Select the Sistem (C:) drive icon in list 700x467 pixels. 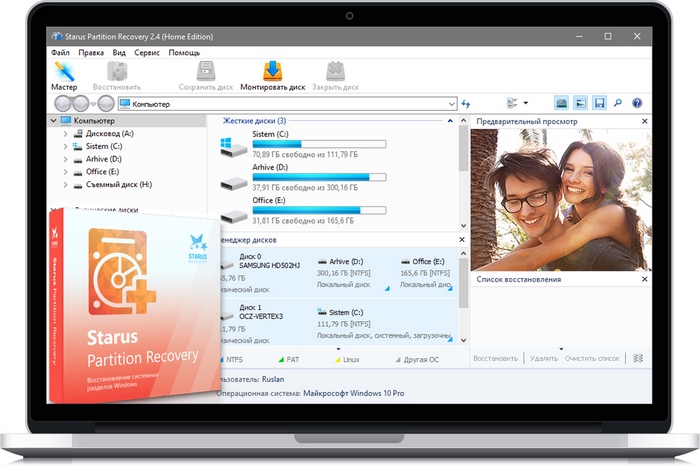tap(233, 146)
